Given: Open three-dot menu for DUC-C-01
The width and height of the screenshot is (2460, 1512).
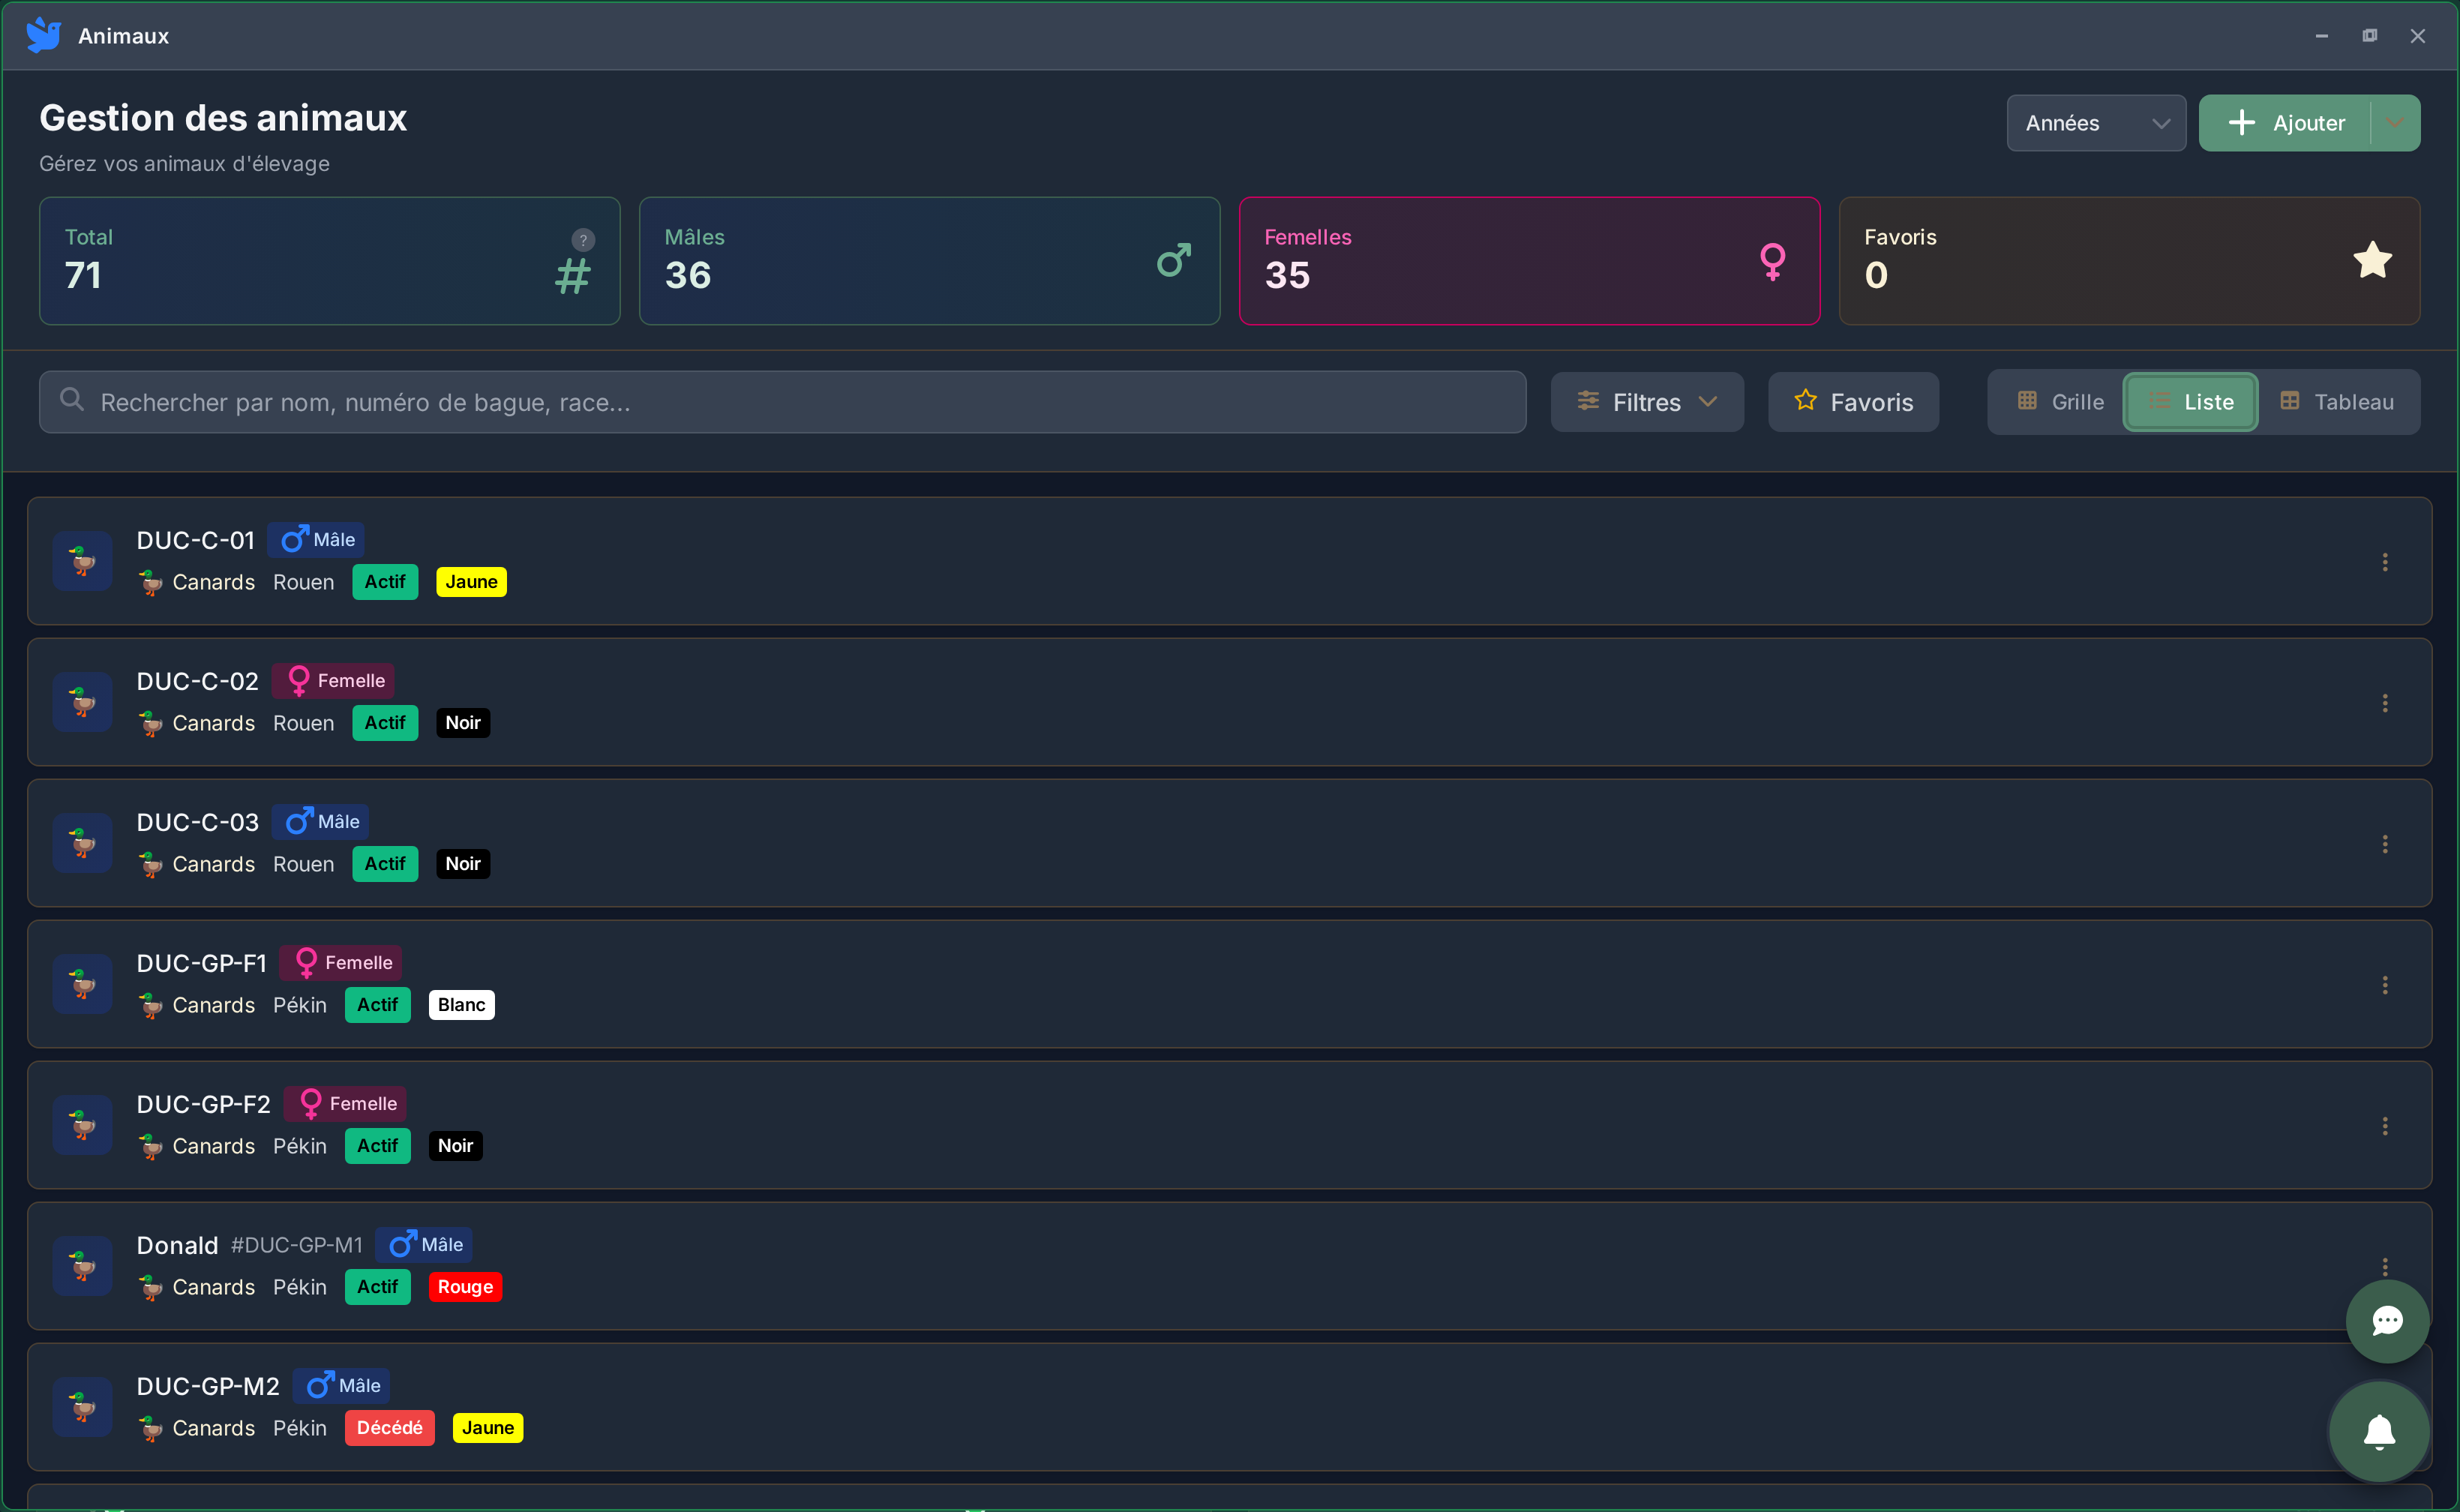Looking at the screenshot, I should tap(2384, 562).
